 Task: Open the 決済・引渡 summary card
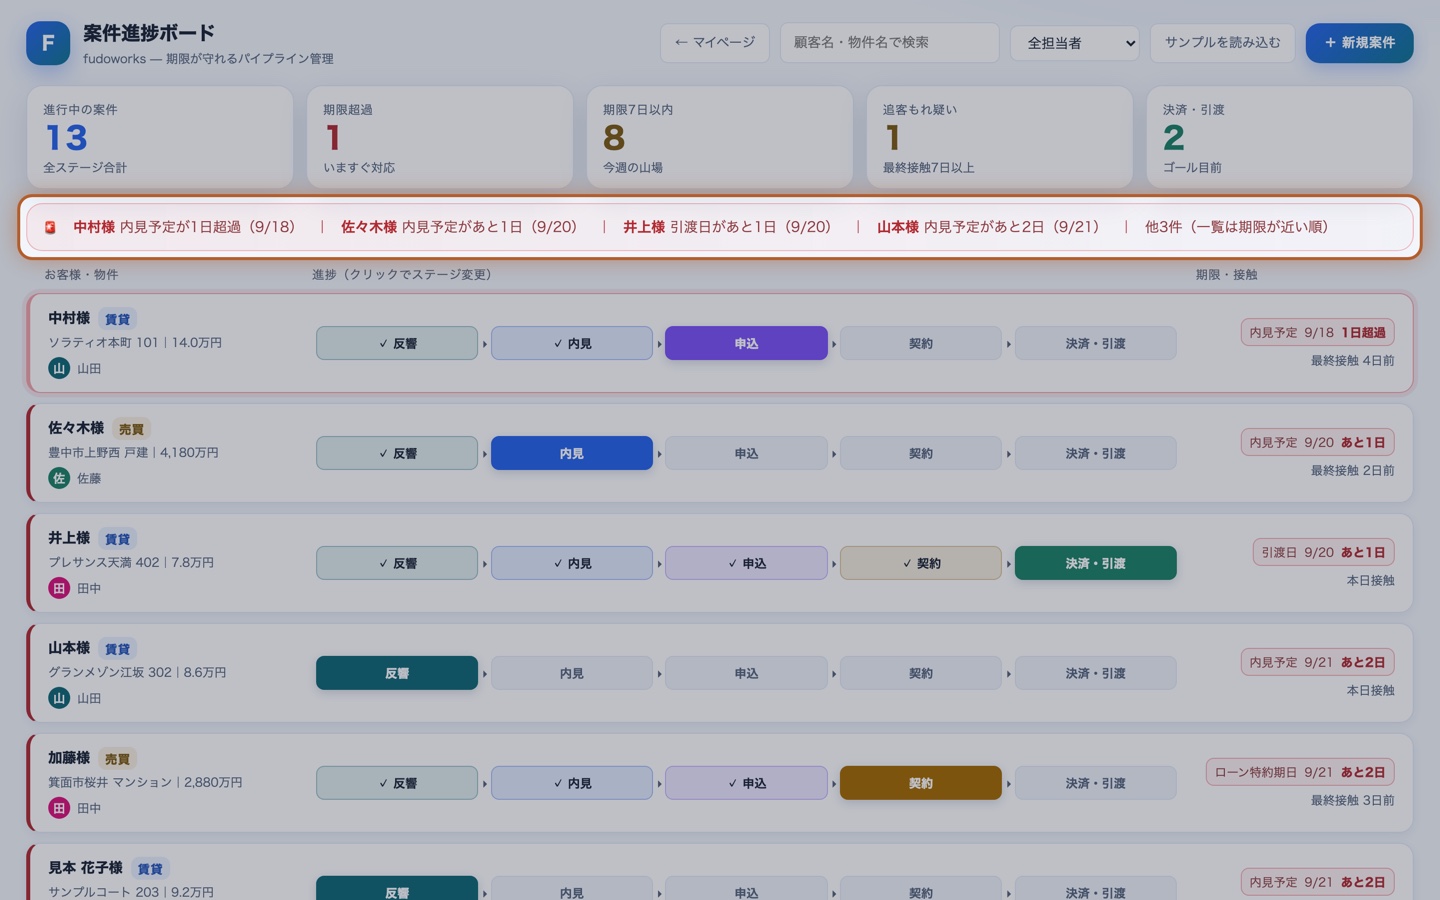pyautogui.click(x=1280, y=137)
